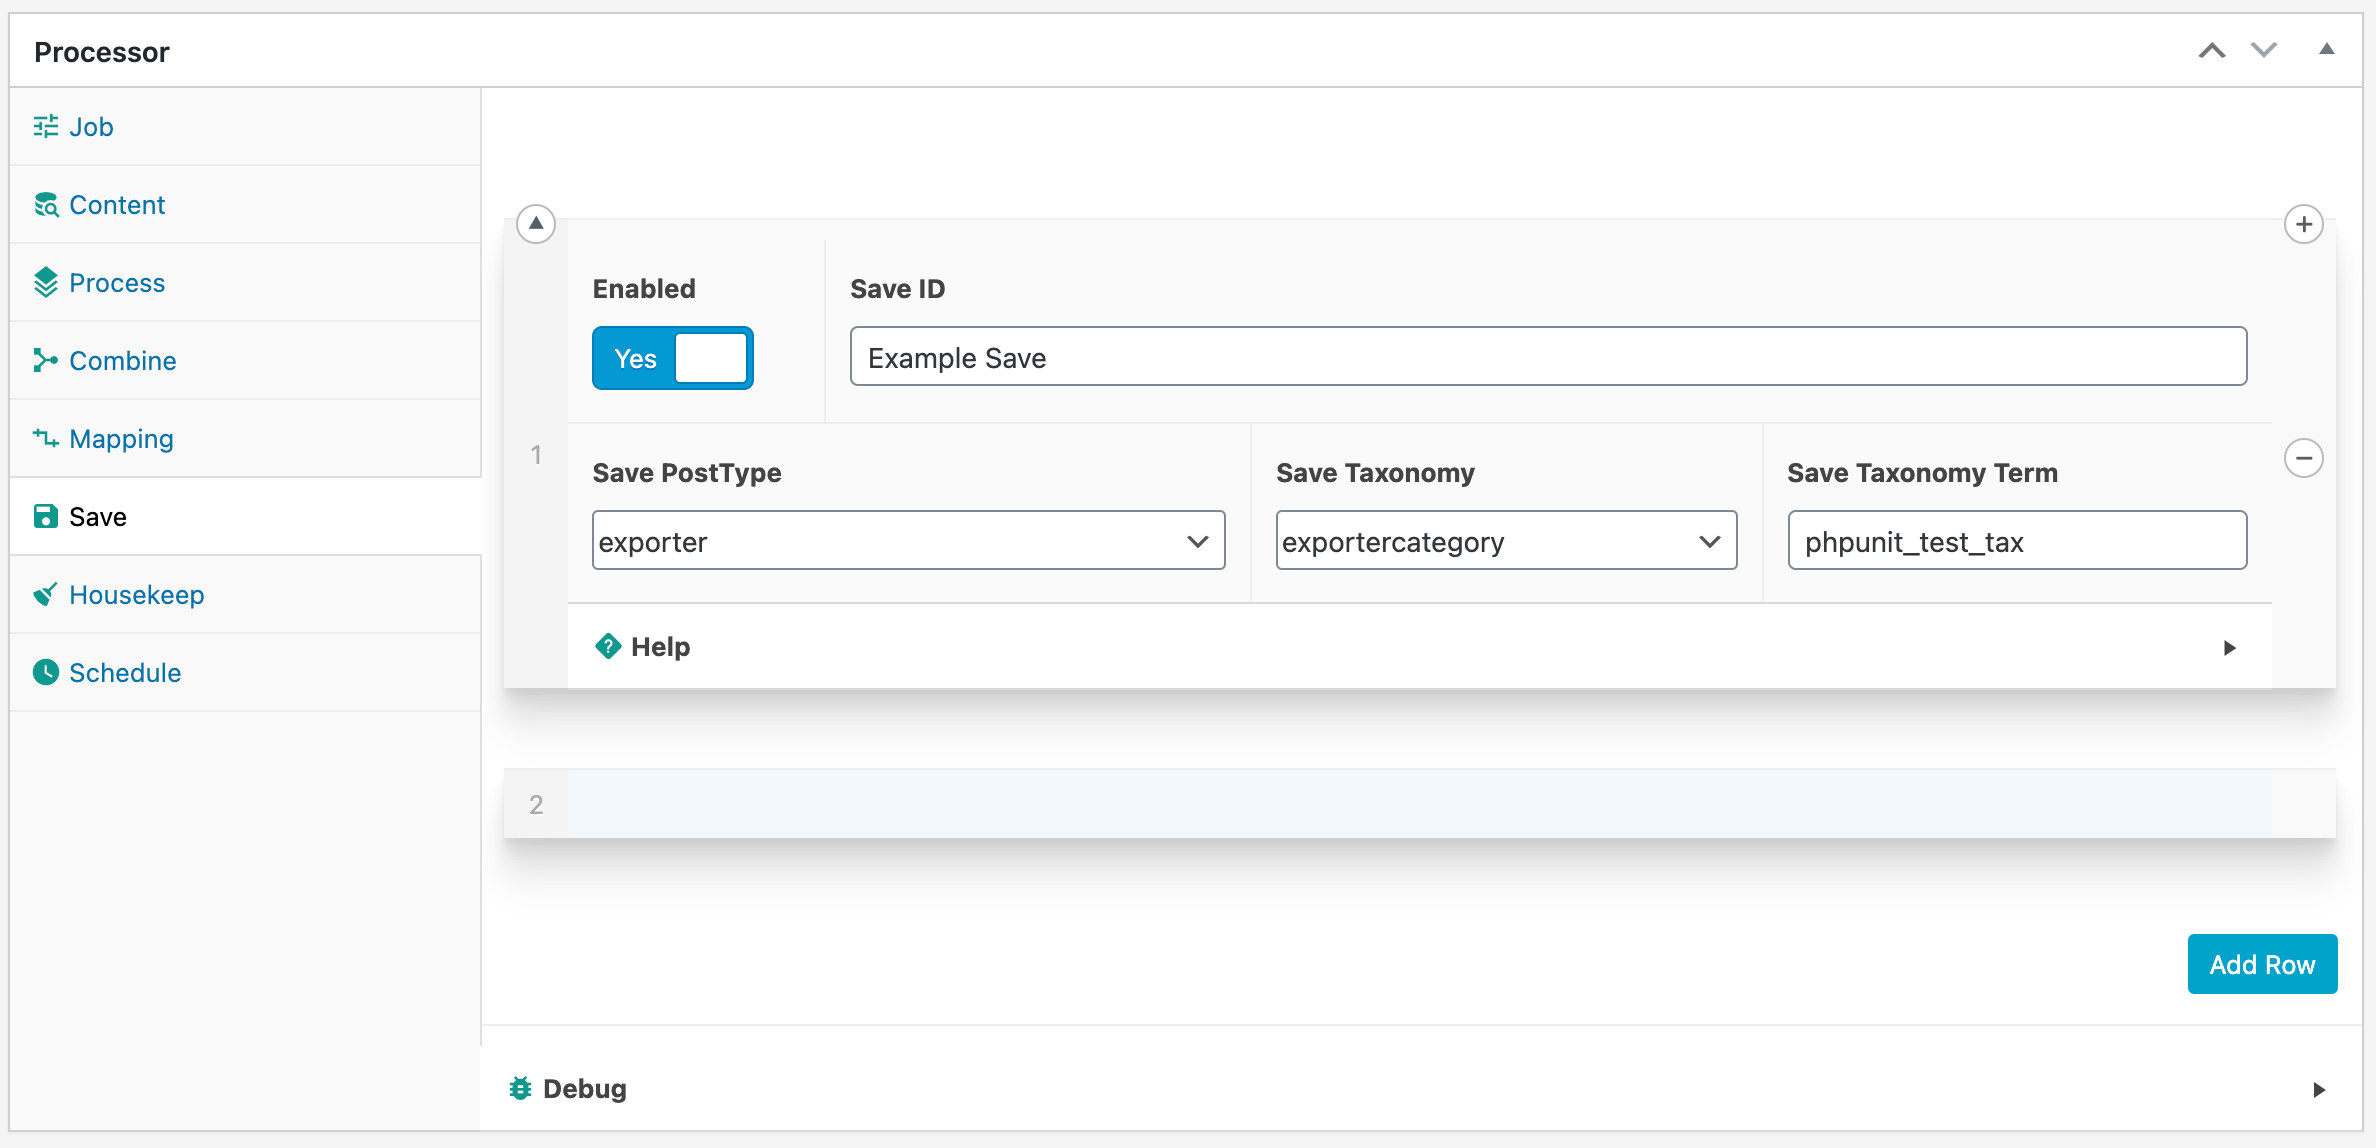This screenshot has width=2376, height=1148.
Task: Click row number 1 handle
Action: pyautogui.click(x=536, y=455)
